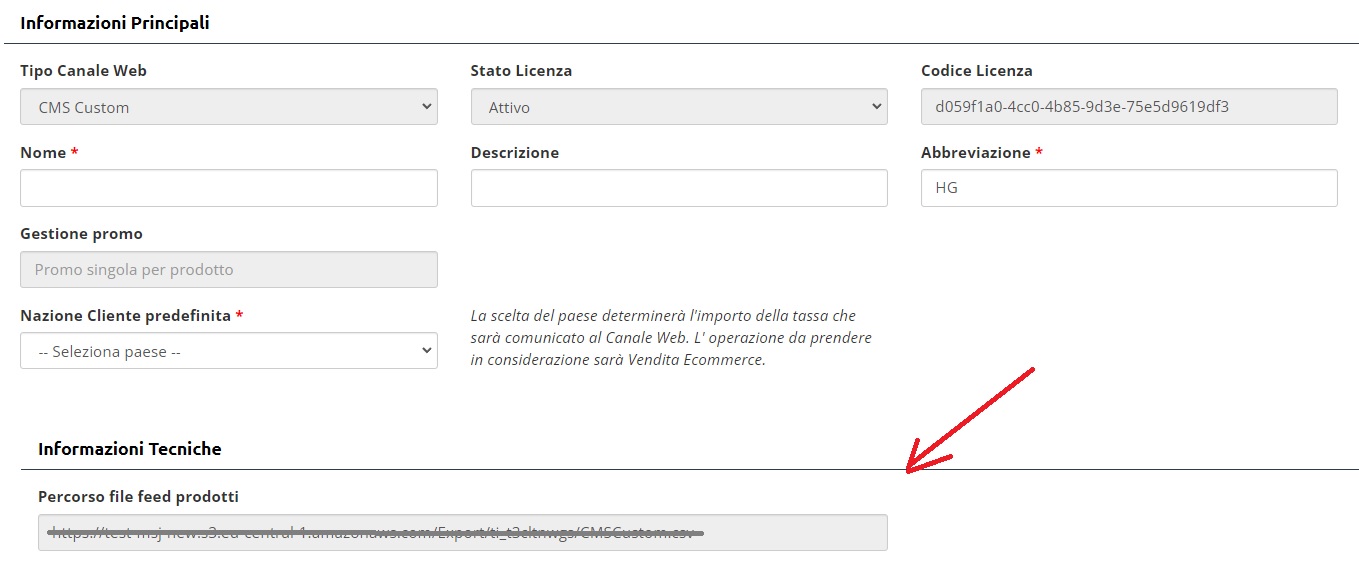Image resolution: width=1359 pixels, height=582 pixels.
Task: Click the Gestione promo disabled field
Action: tap(228, 270)
